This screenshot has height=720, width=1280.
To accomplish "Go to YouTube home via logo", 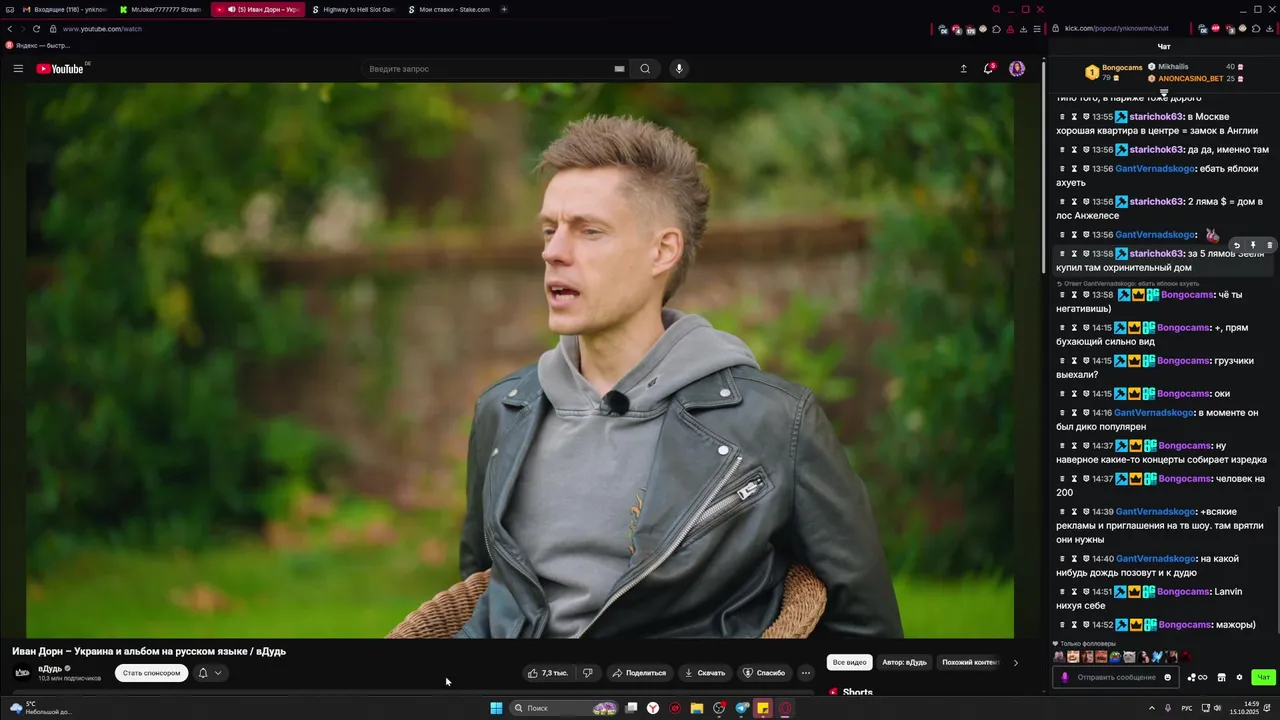I will [x=60, y=69].
